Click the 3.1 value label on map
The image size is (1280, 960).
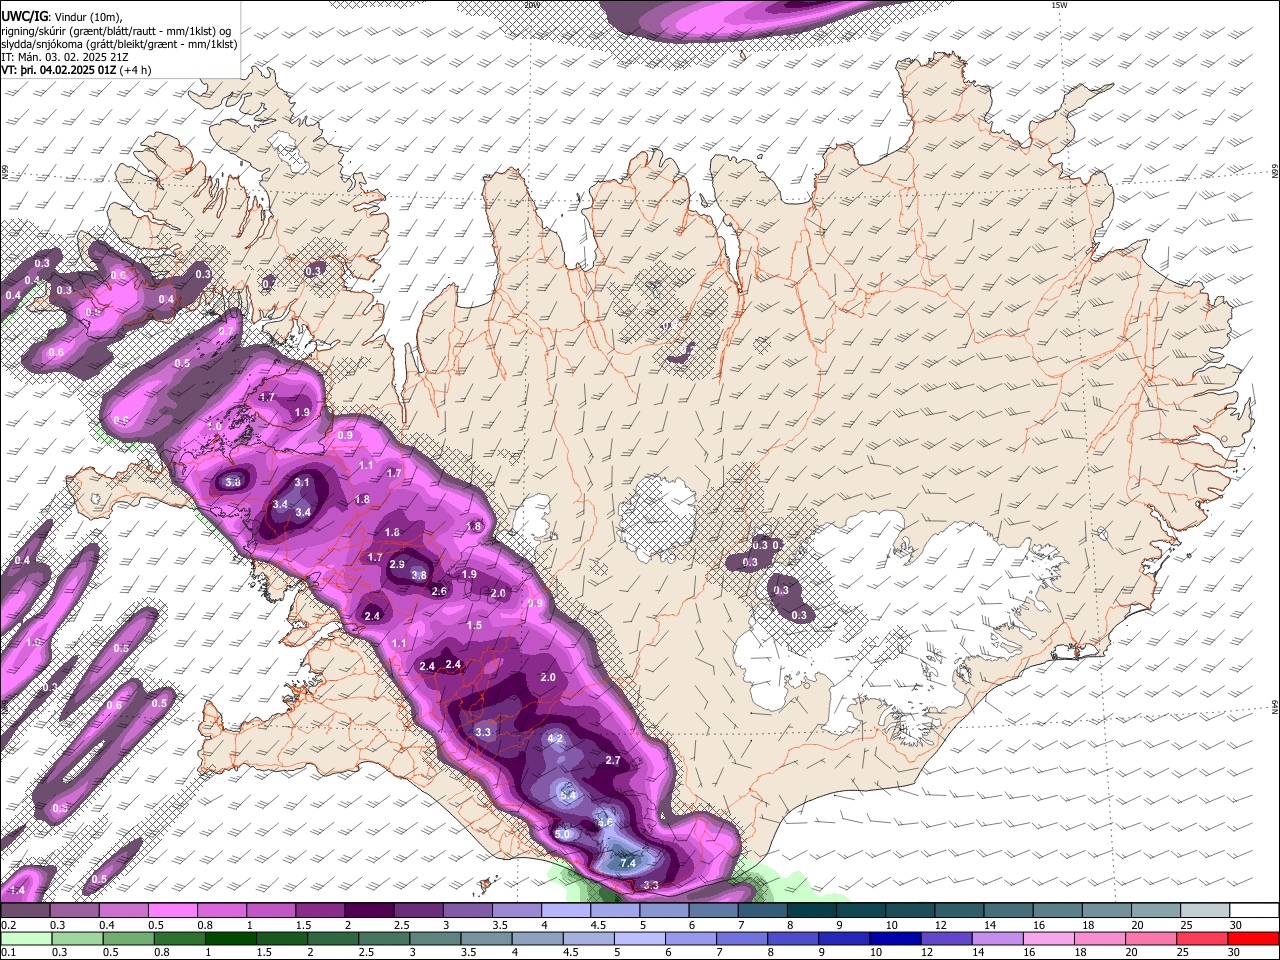coord(303,482)
